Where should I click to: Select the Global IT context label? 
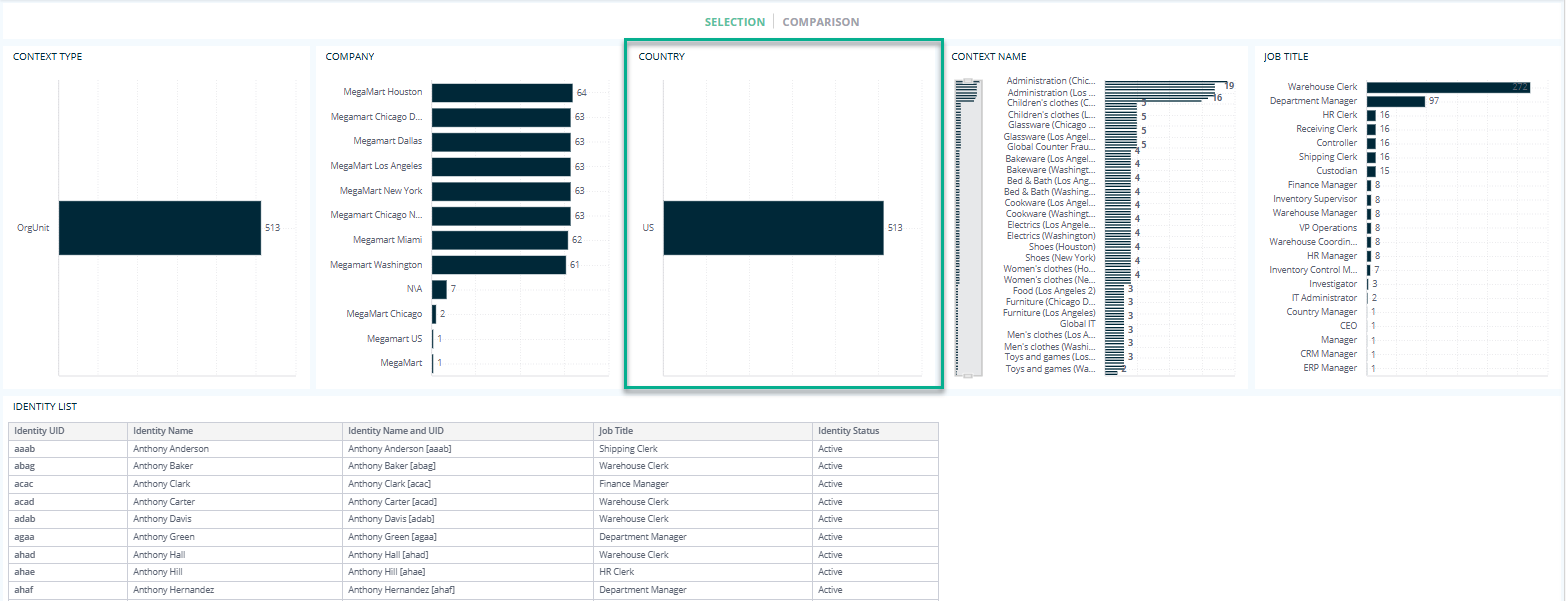1077,324
